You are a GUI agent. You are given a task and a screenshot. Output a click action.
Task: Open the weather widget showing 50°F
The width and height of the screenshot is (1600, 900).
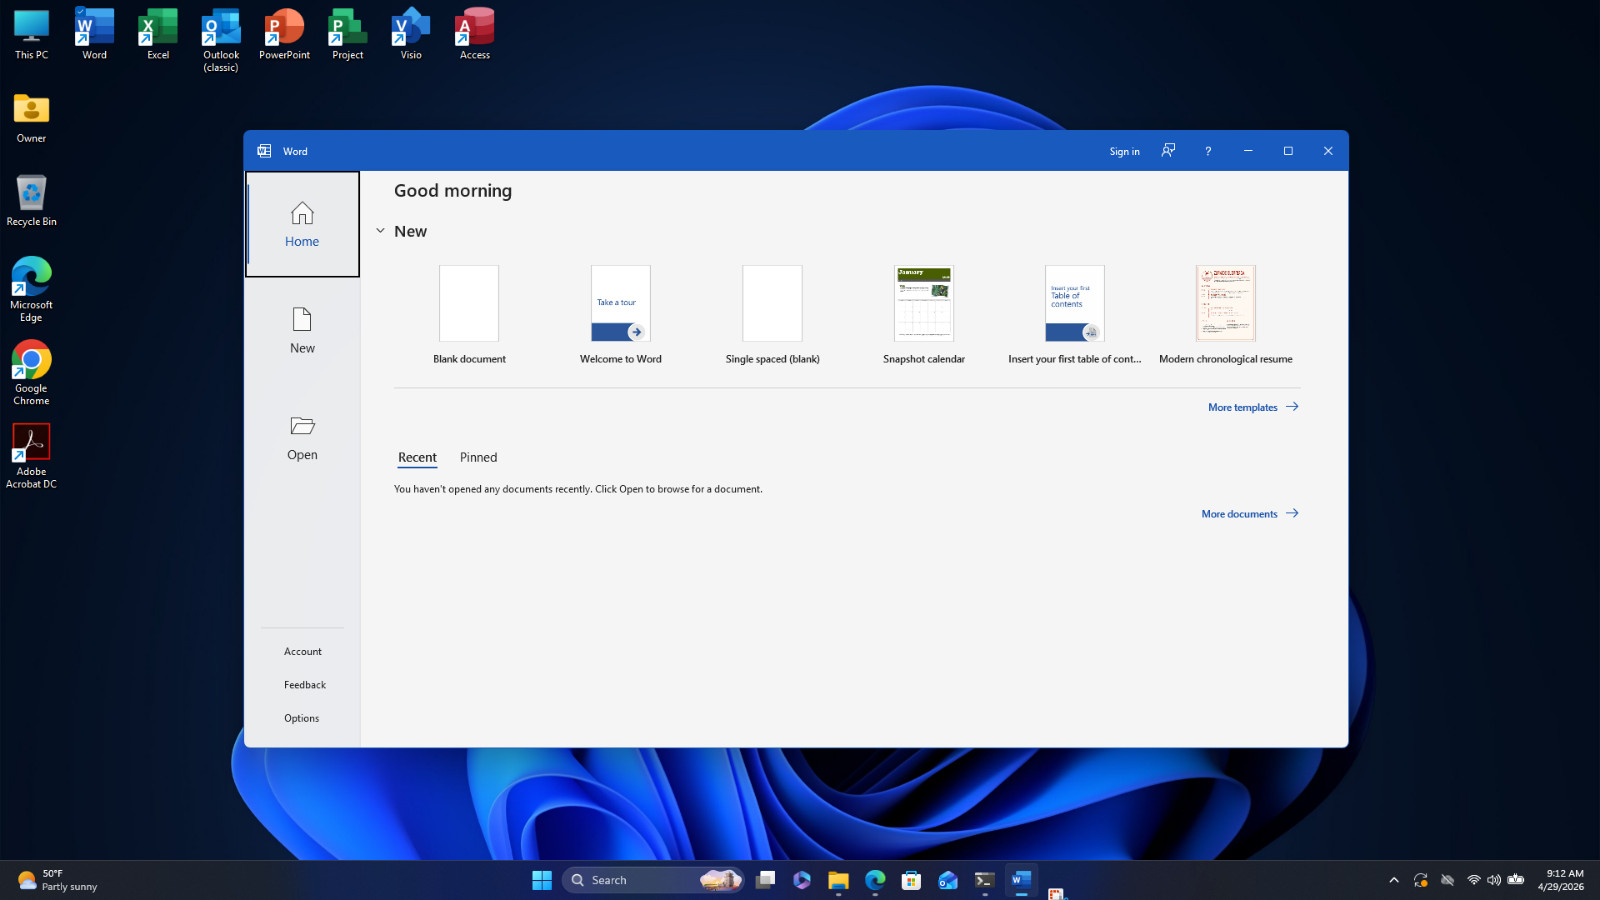click(x=58, y=880)
